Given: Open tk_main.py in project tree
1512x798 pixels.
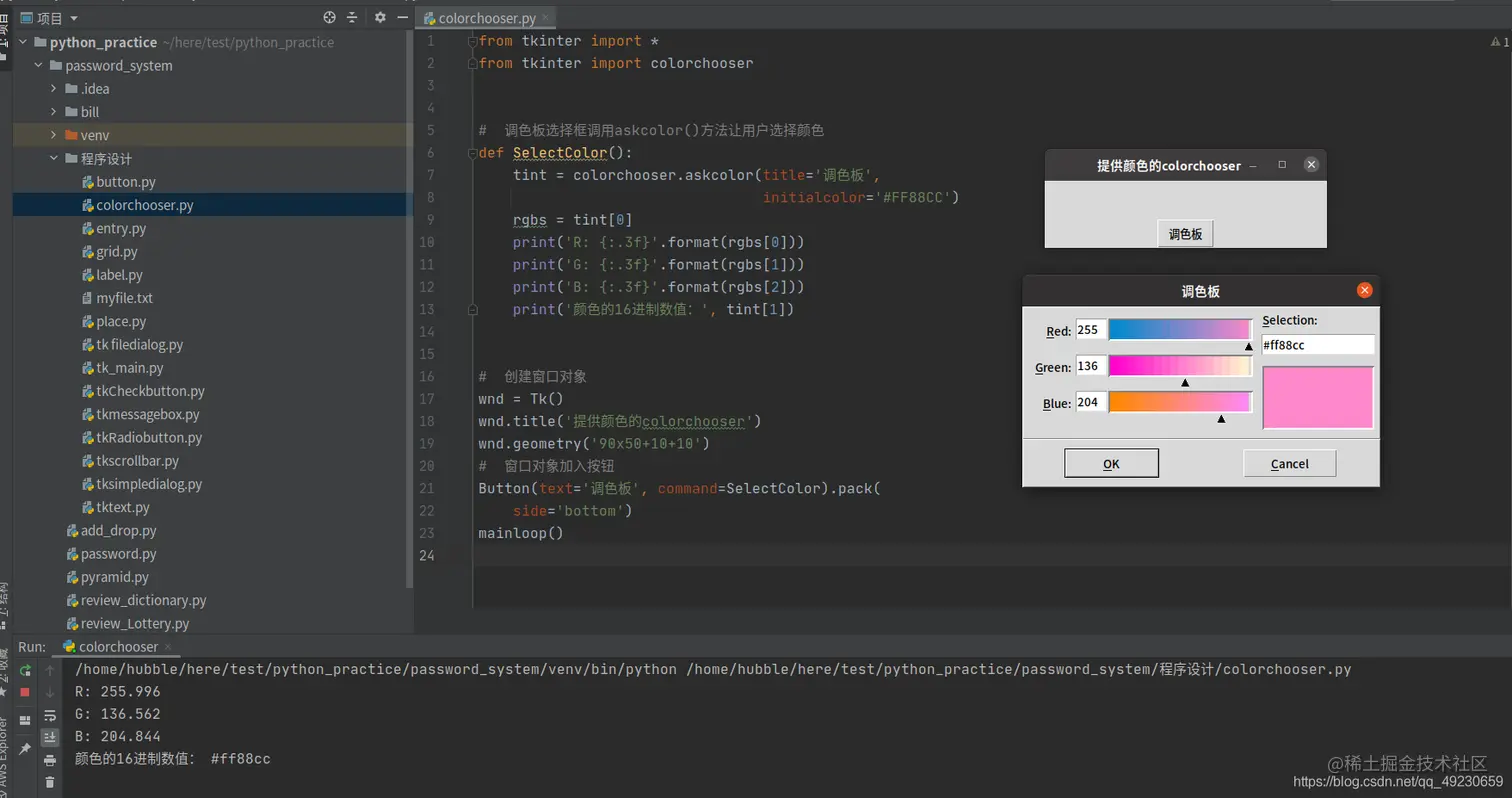Looking at the screenshot, I should pos(122,368).
